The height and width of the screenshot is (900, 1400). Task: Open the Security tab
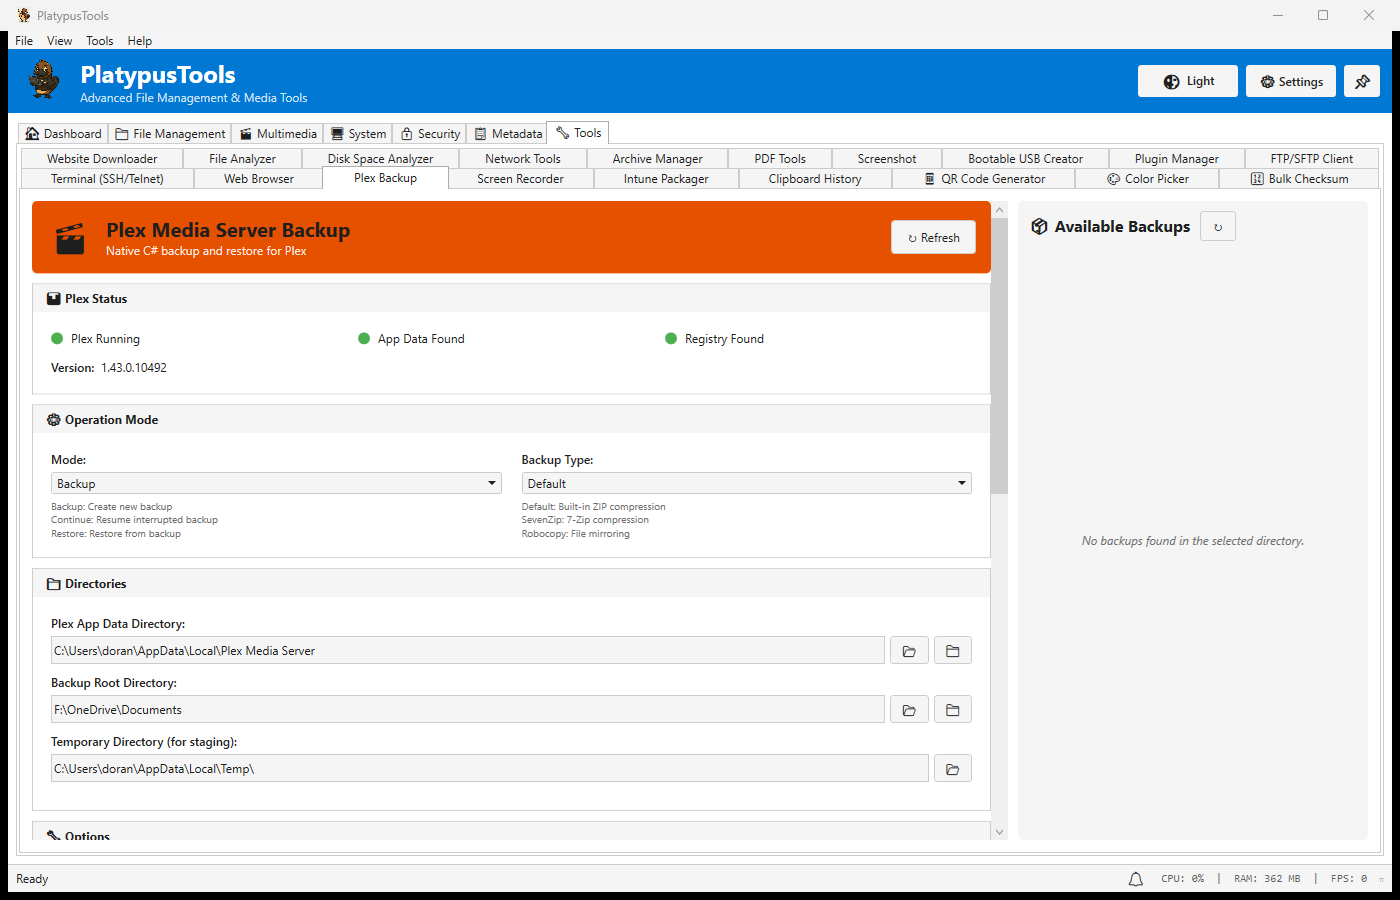click(430, 134)
